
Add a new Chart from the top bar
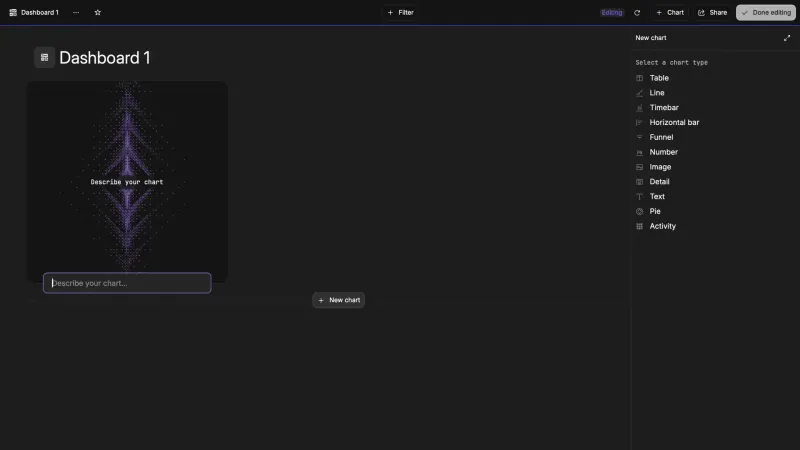pyautogui.click(x=670, y=12)
